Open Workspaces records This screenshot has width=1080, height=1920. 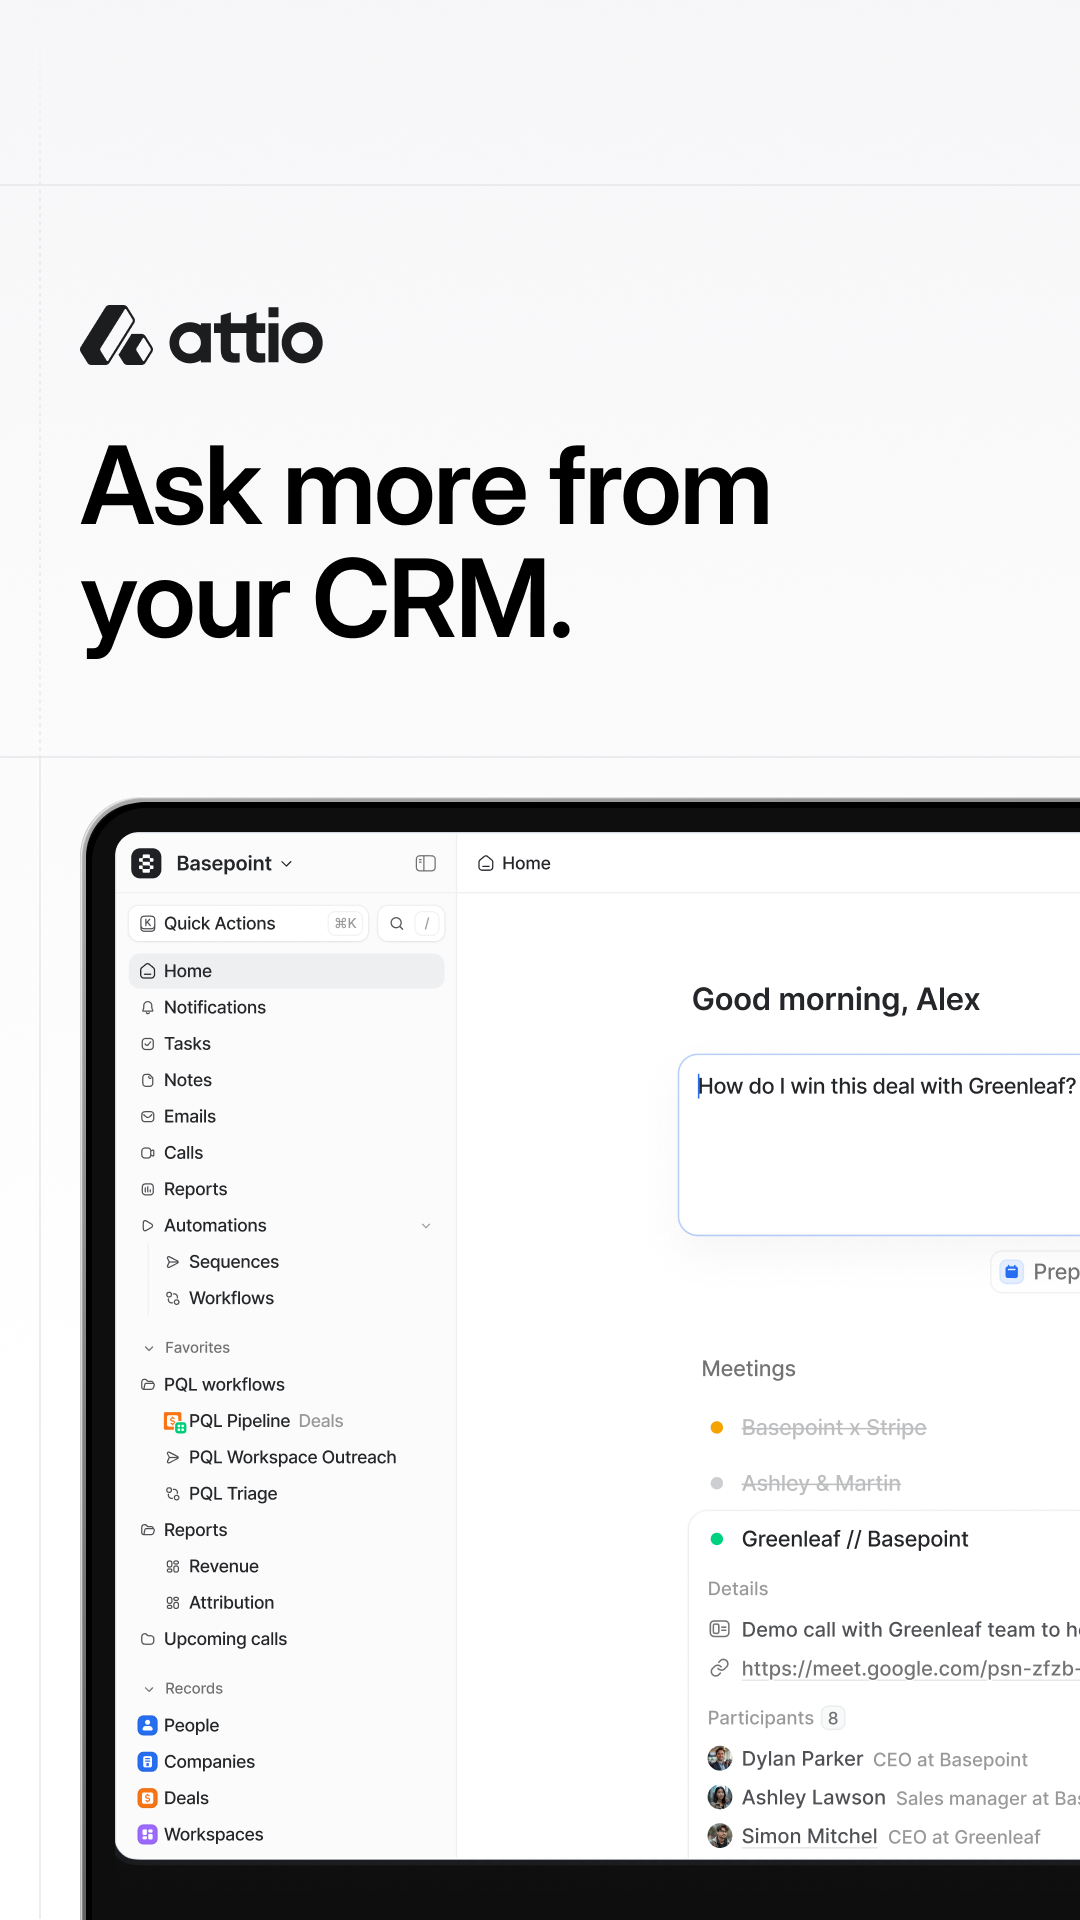[x=286, y=1834]
